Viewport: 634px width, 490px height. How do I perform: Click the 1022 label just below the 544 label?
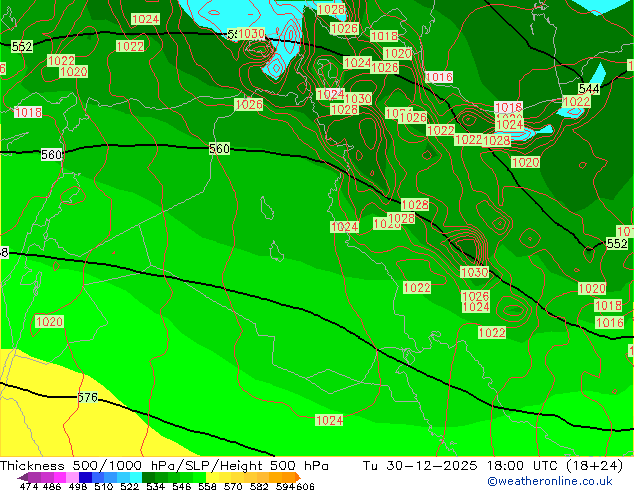point(577,101)
